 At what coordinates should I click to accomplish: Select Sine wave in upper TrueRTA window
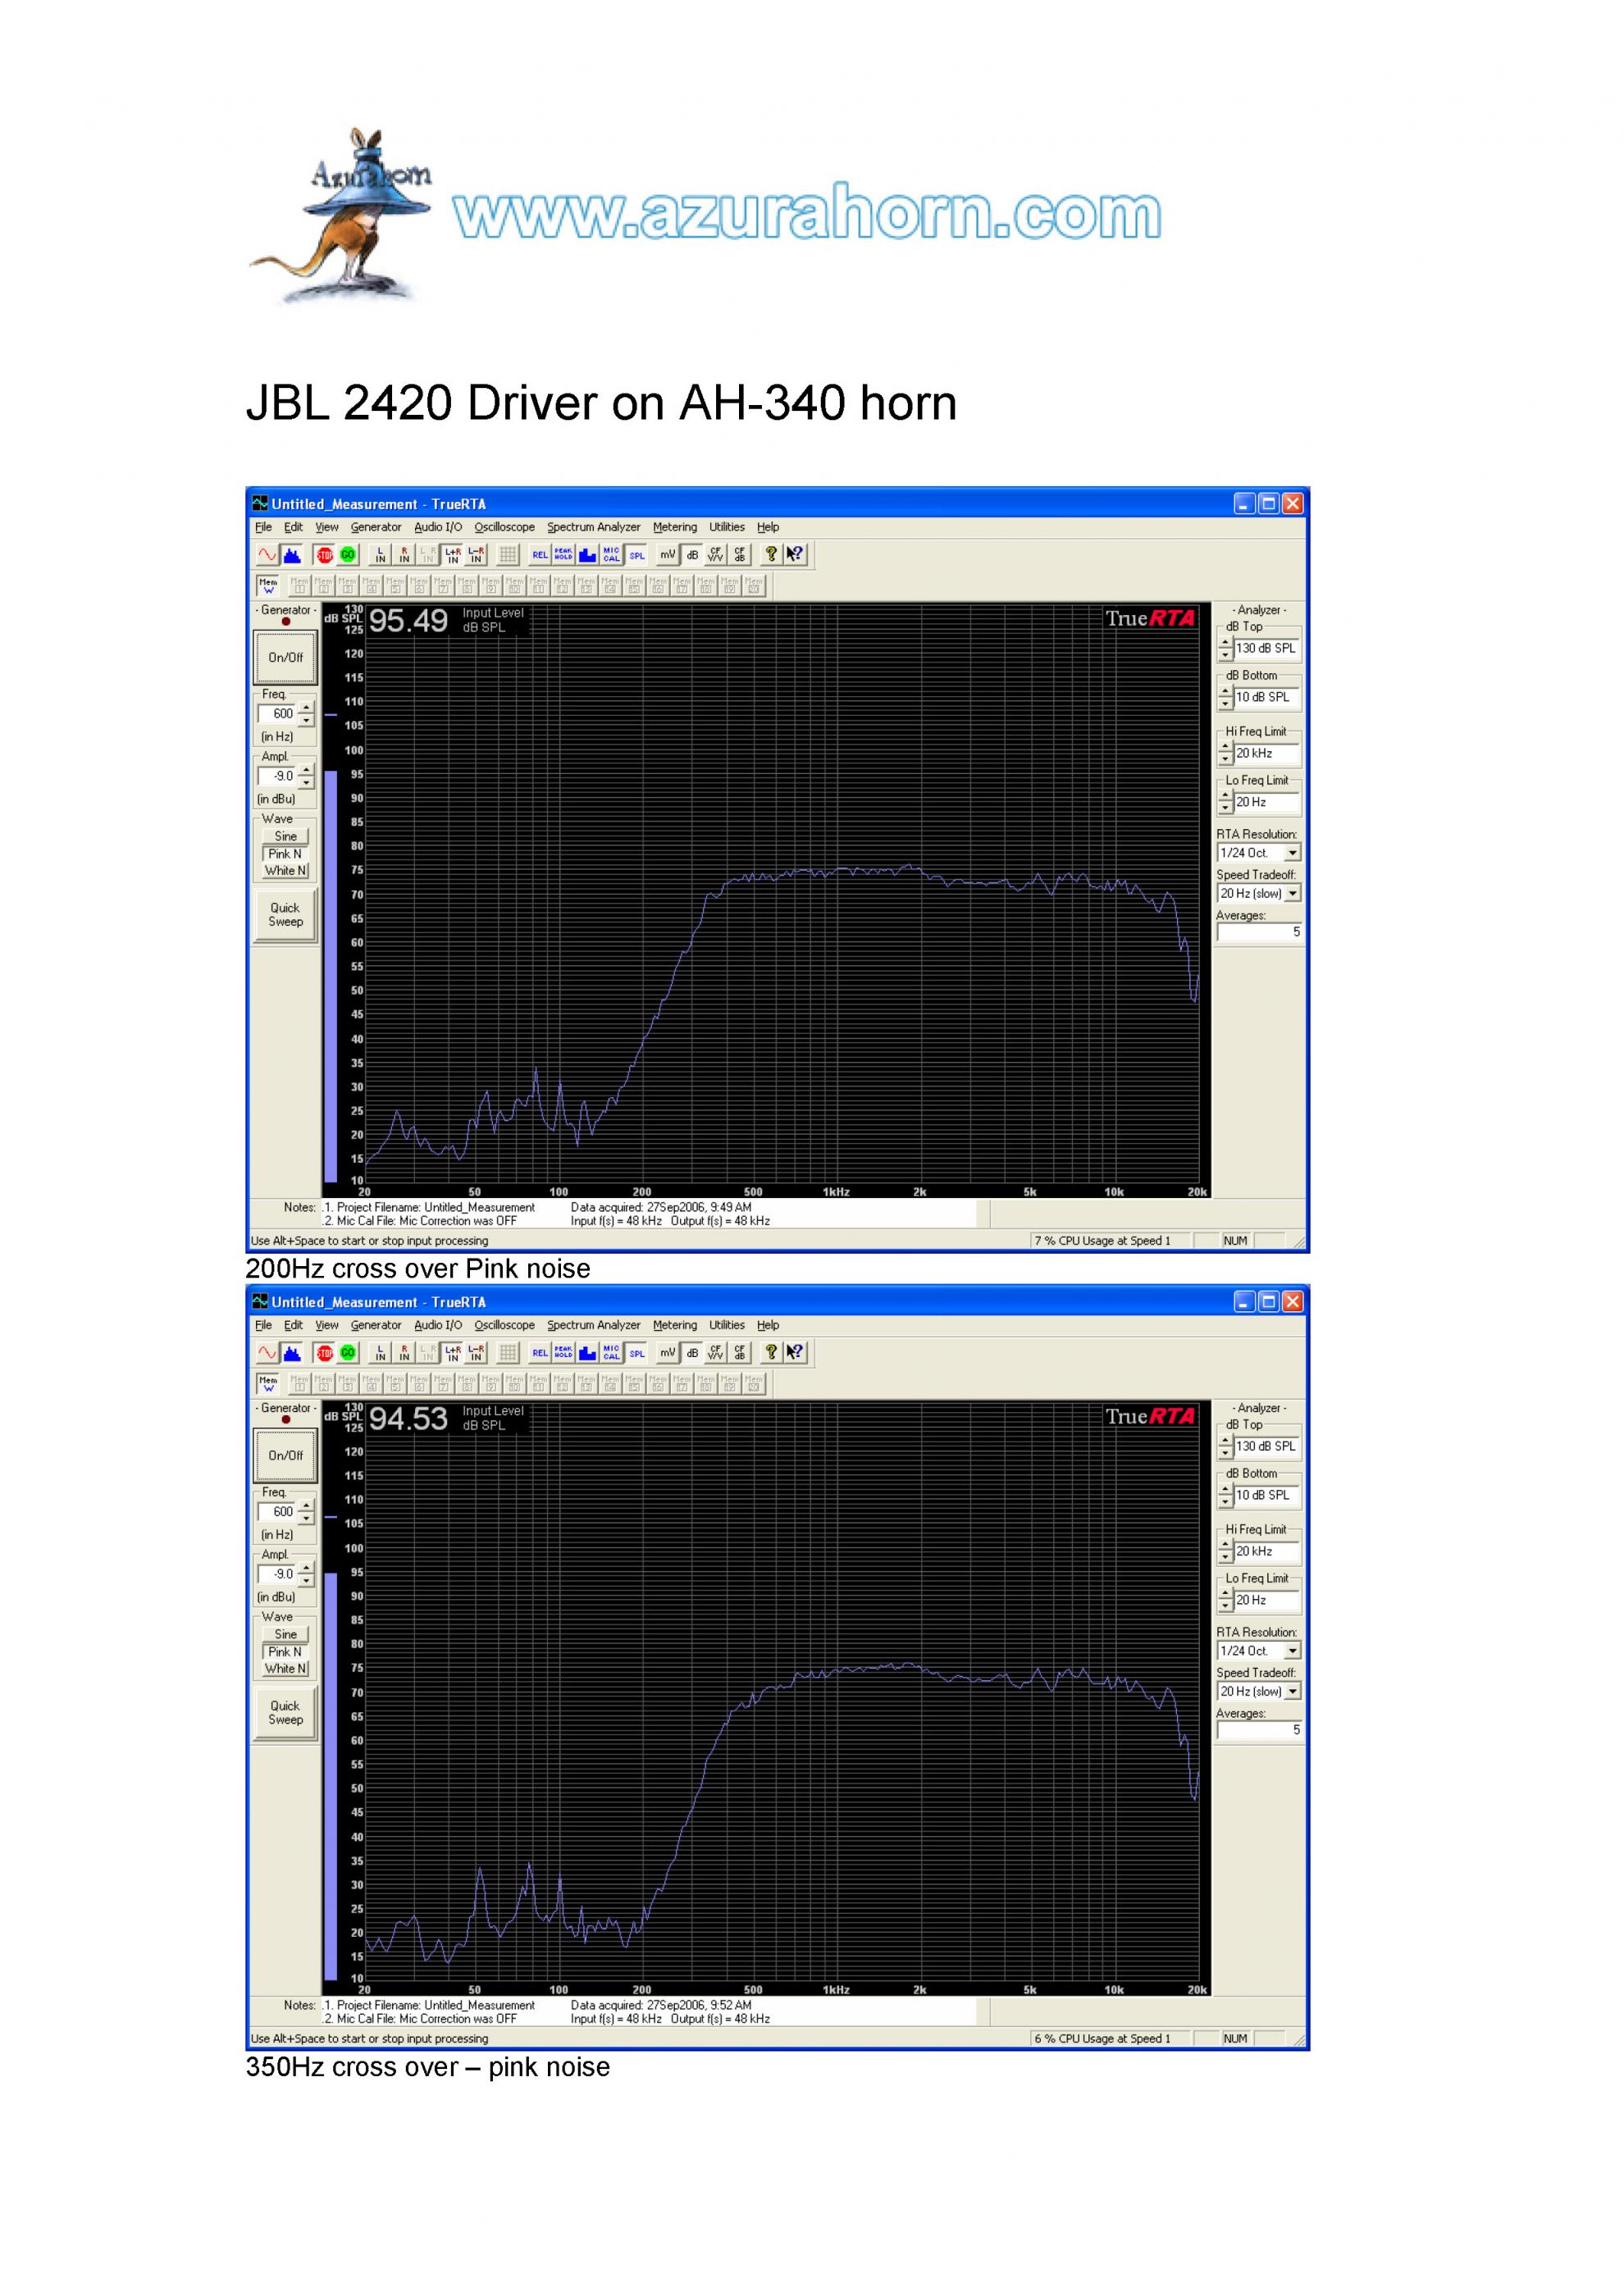(286, 836)
